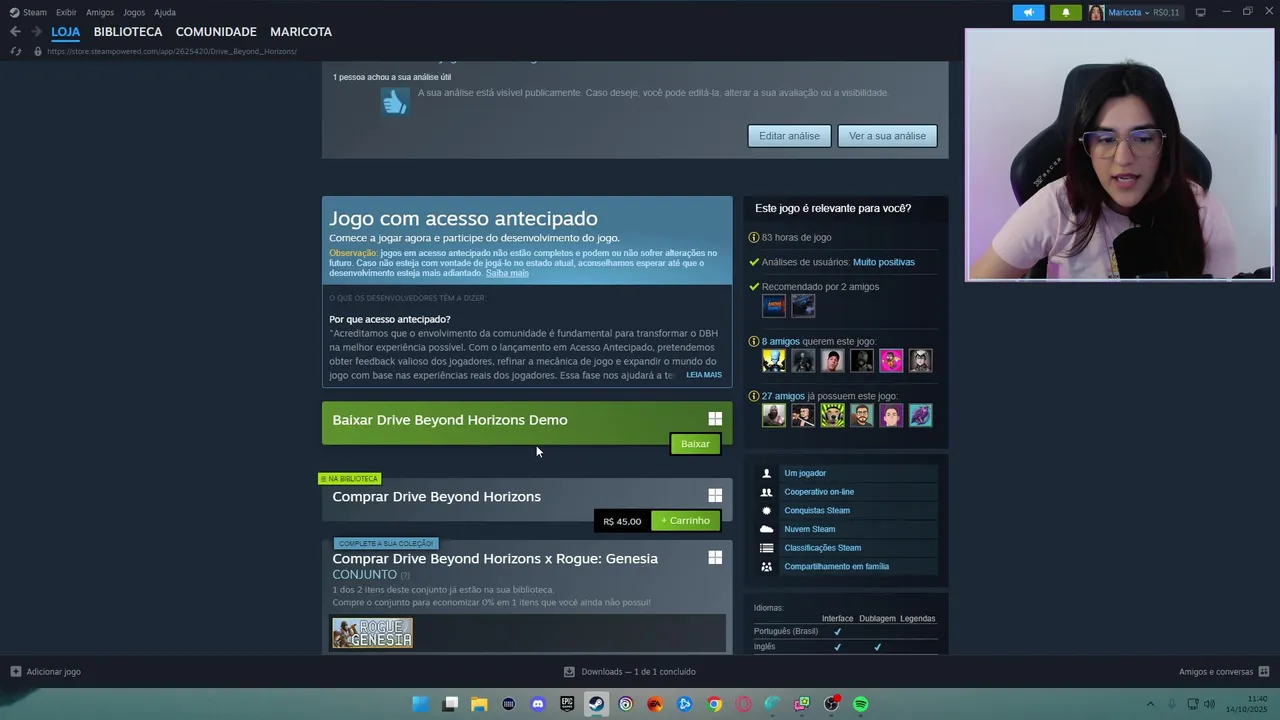Expand the text with LEIA MAIS
This screenshot has width=1280, height=720.
click(x=704, y=375)
